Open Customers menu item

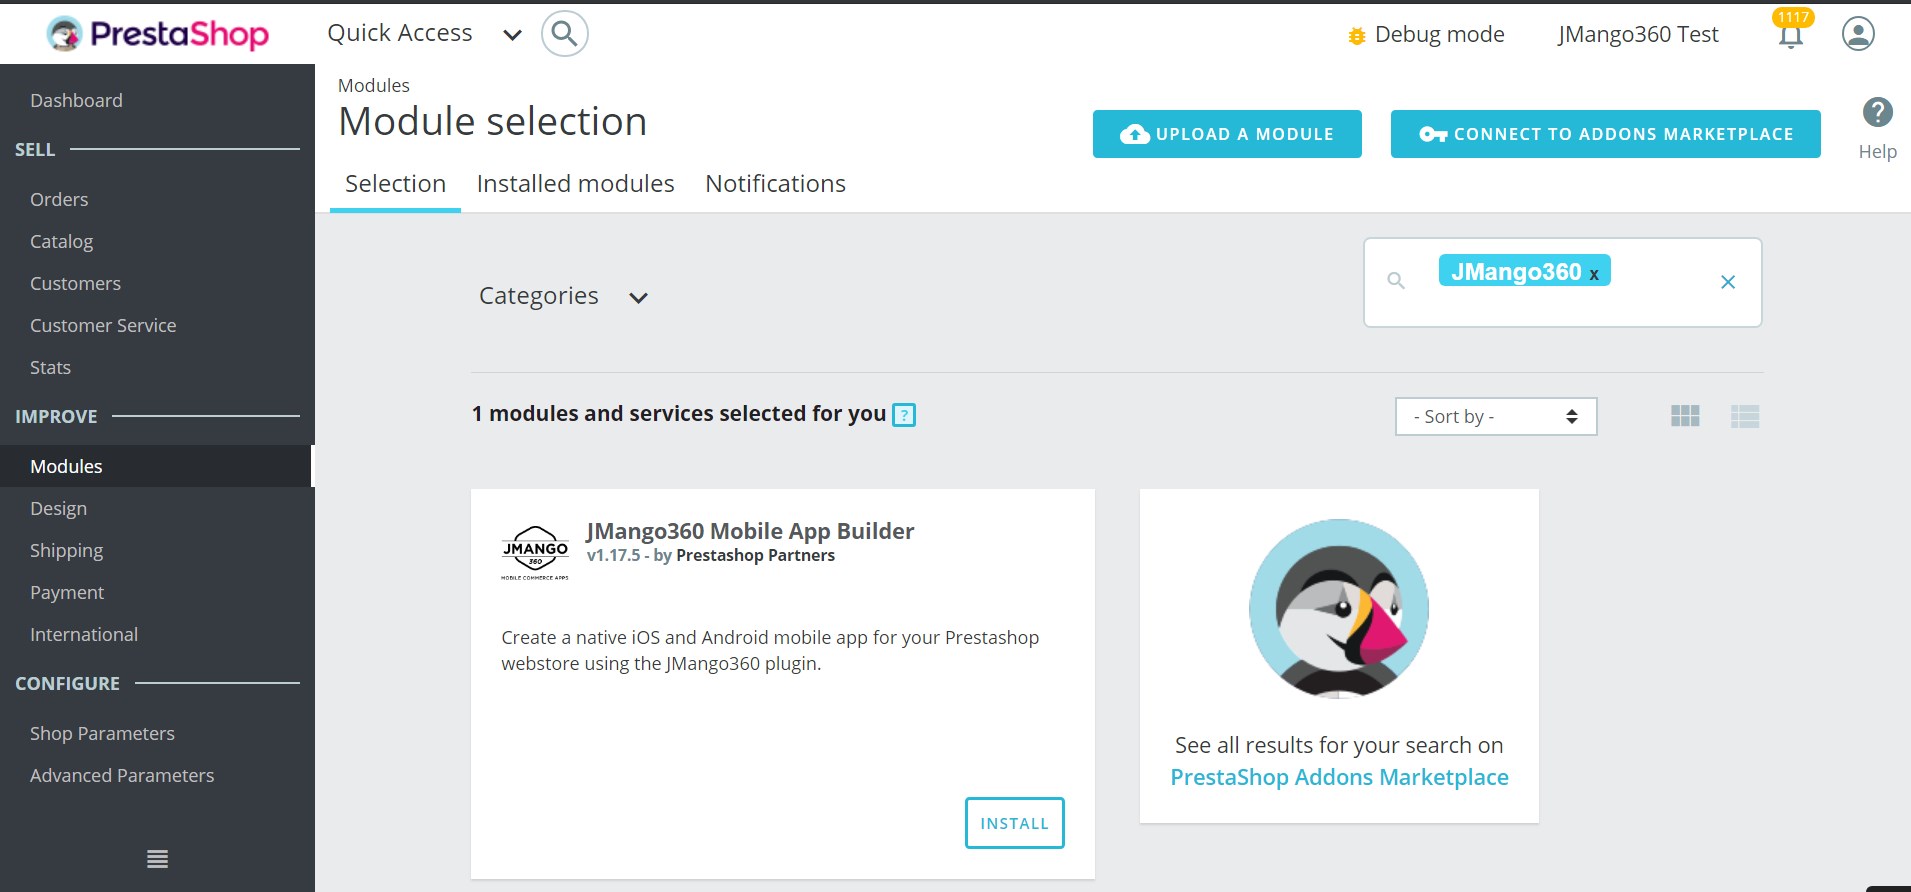pos(75,283)
